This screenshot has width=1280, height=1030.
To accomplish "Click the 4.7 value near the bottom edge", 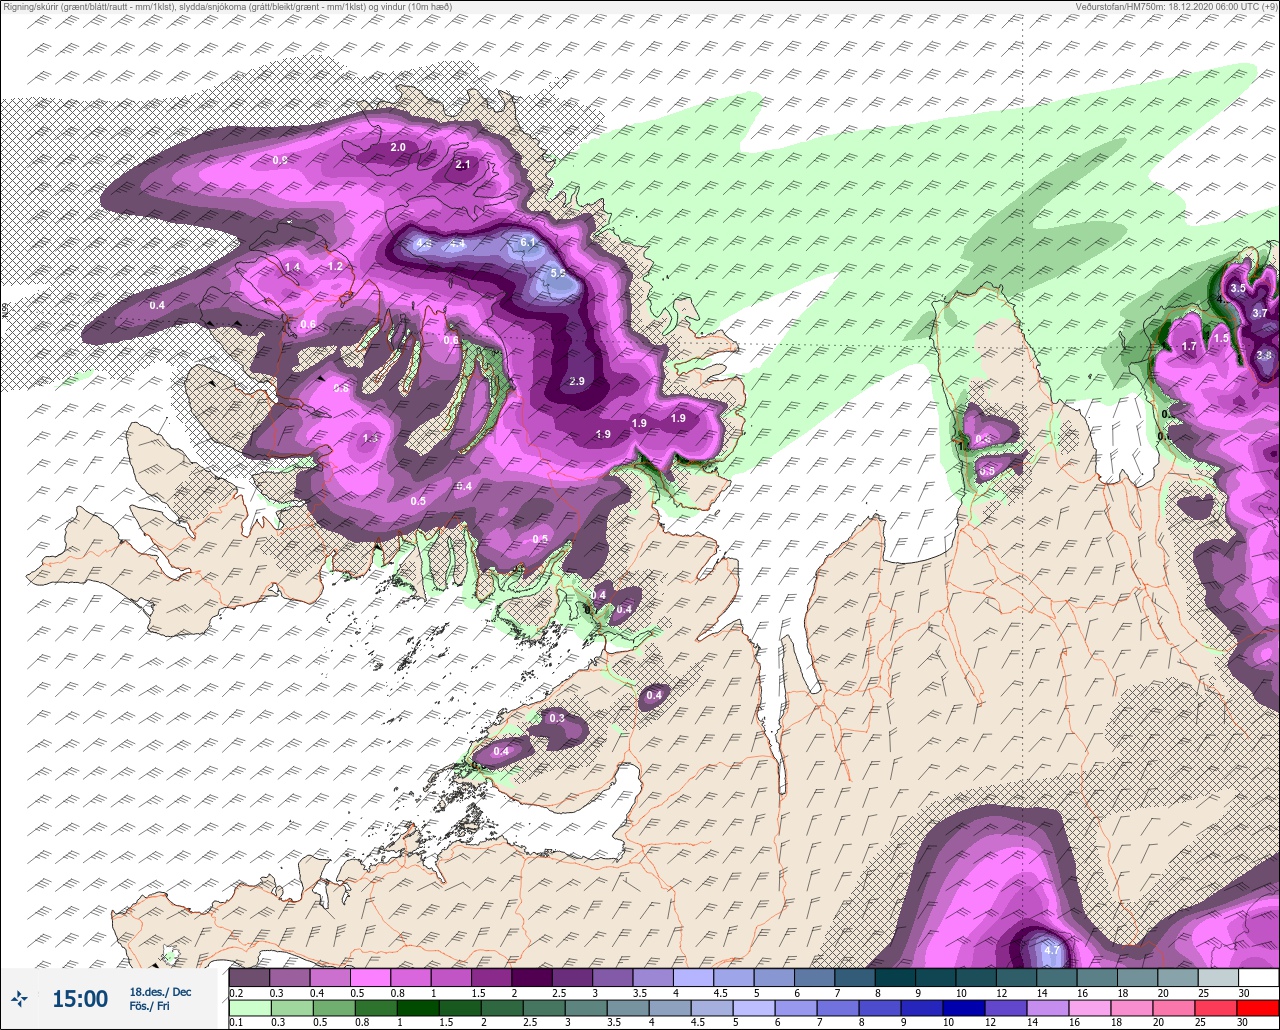I will point(1051,950).
